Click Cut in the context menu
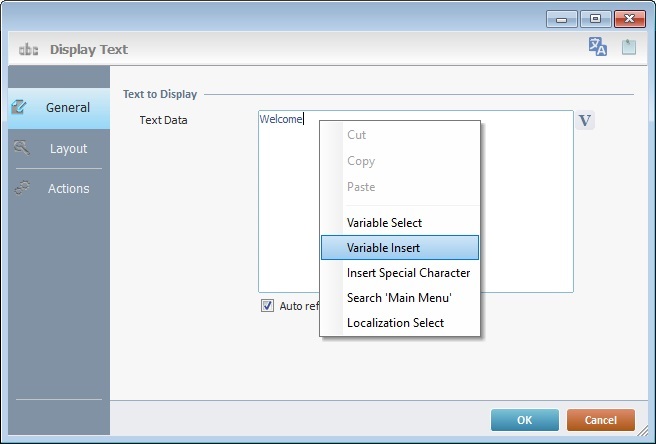 (356, 135)
